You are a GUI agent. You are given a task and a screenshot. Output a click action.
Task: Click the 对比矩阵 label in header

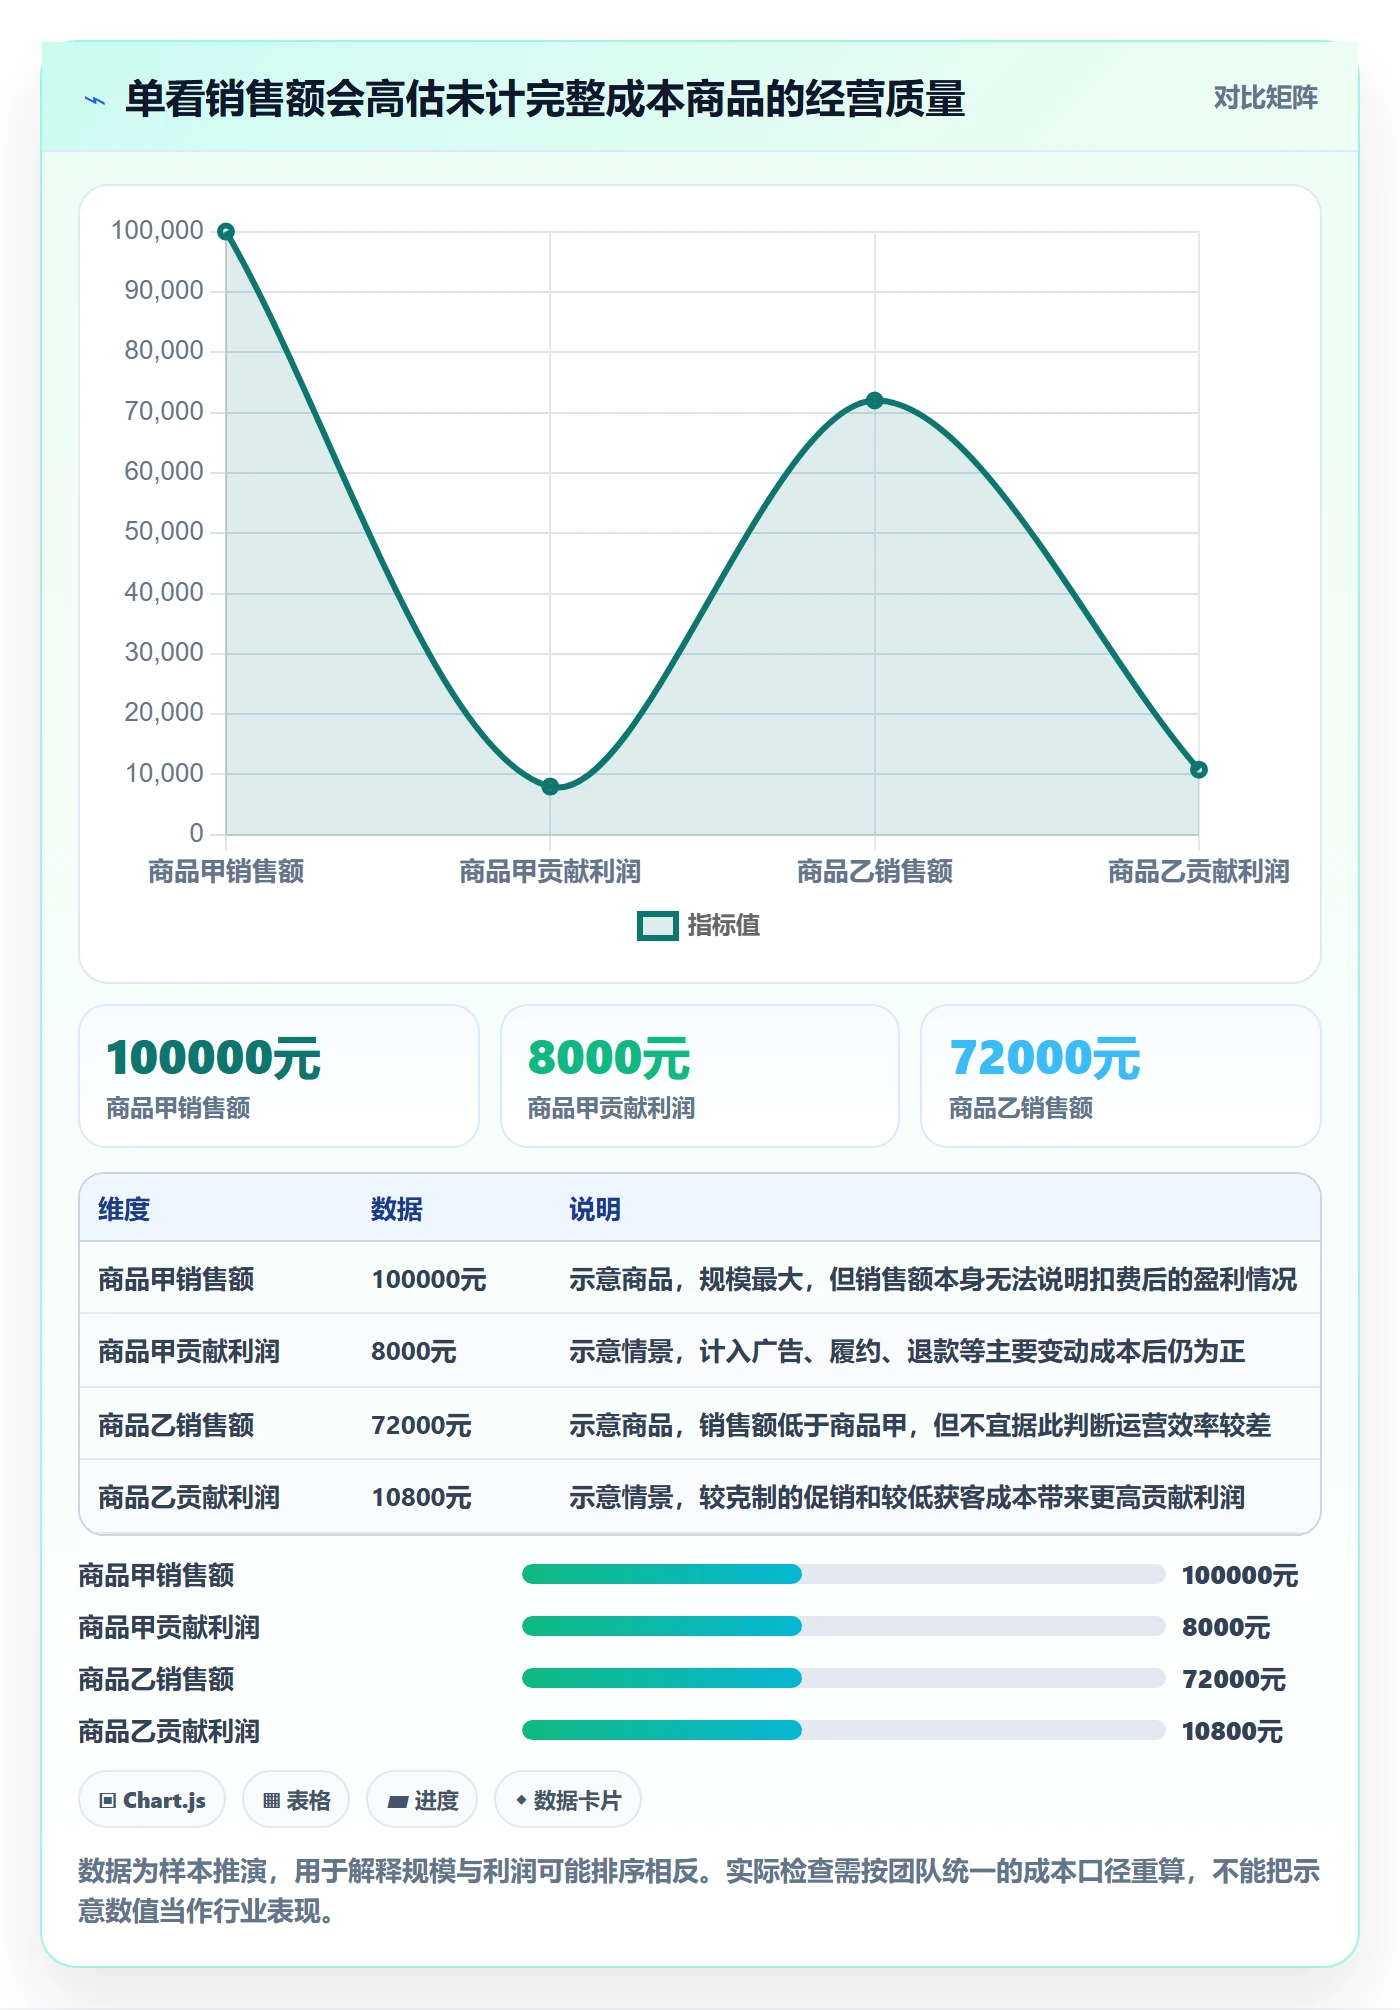(1265, 98)
